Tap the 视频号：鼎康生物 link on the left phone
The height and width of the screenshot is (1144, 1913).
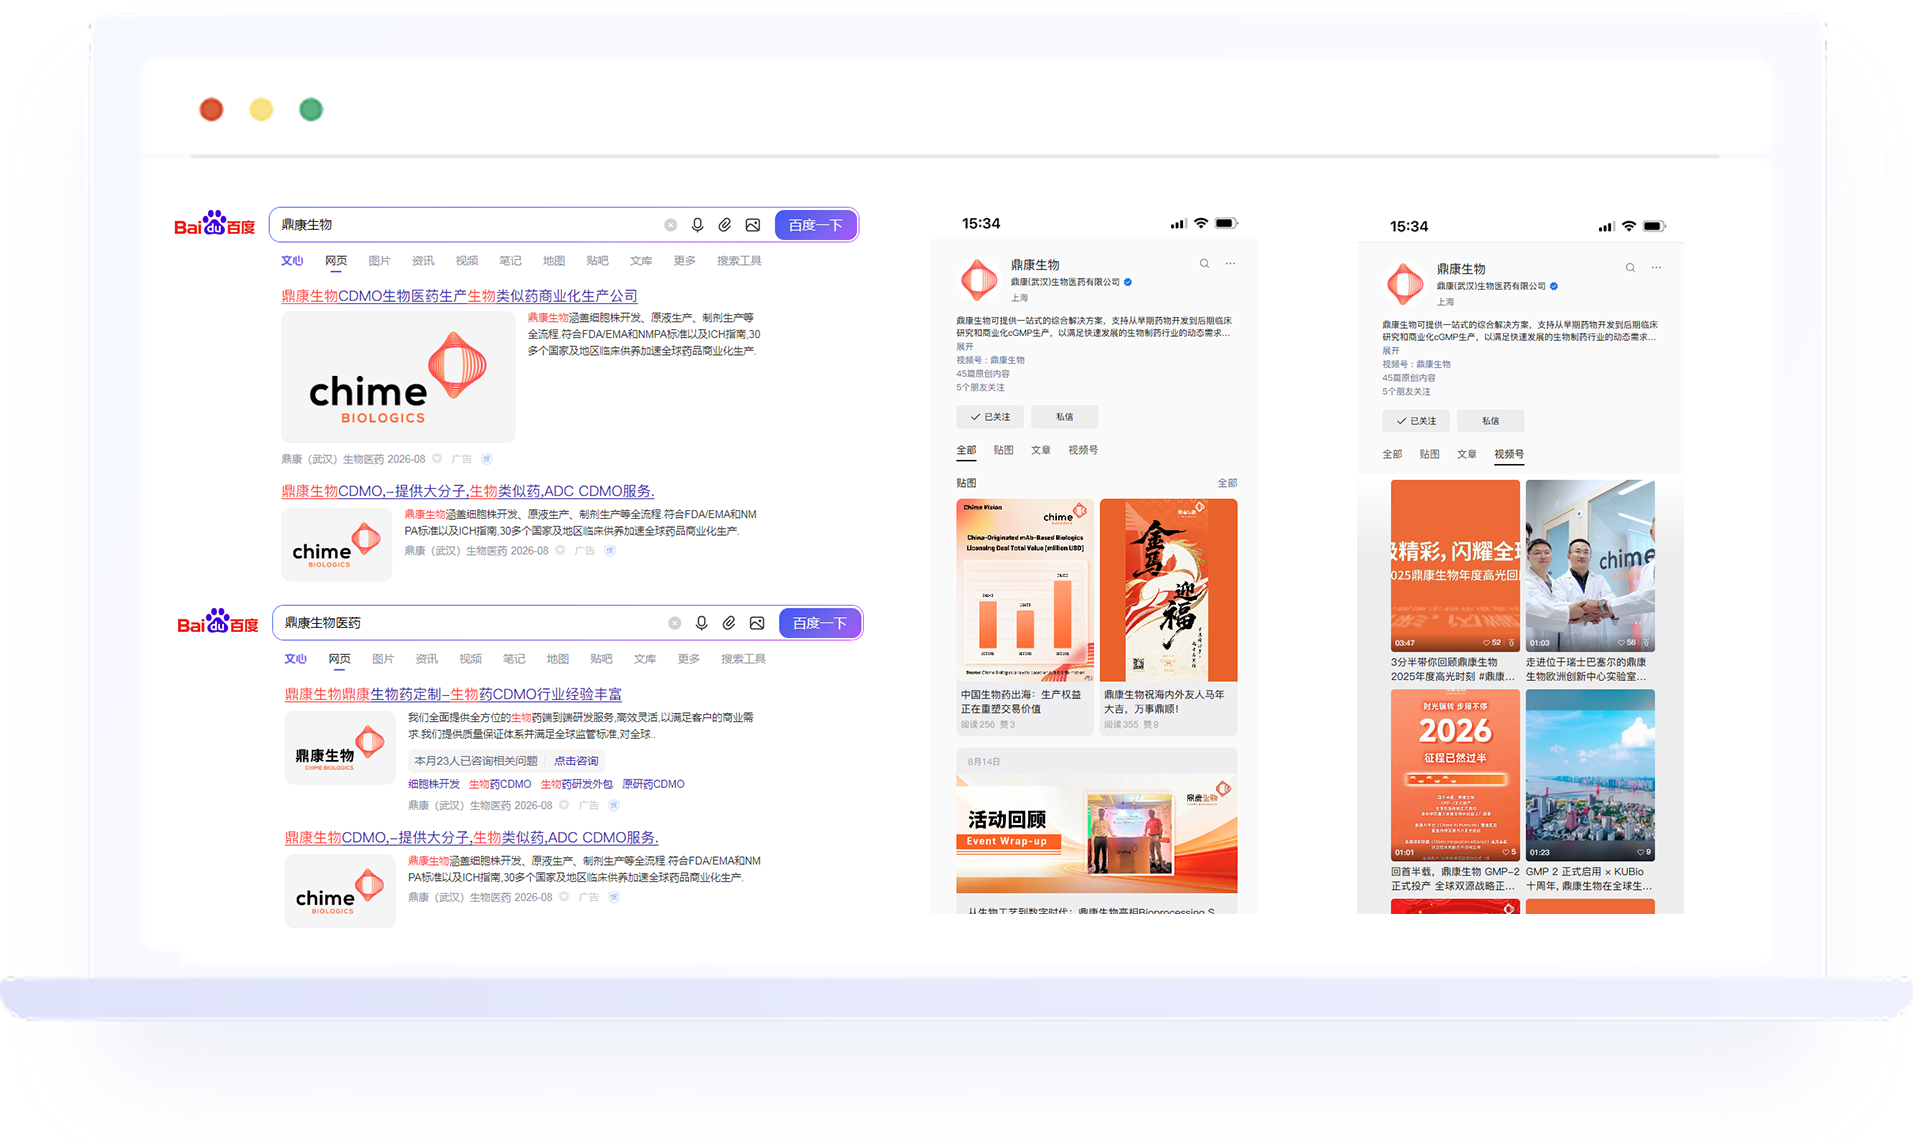coord(990,360)
